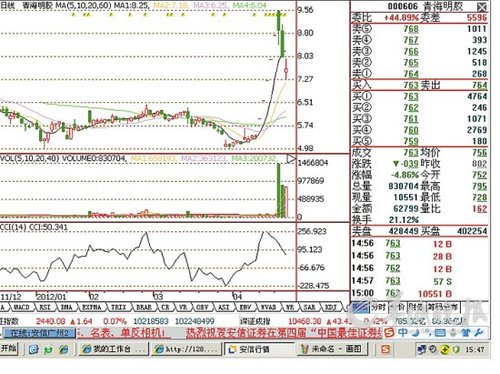Click the 000606 stock code title

point(402,6)
